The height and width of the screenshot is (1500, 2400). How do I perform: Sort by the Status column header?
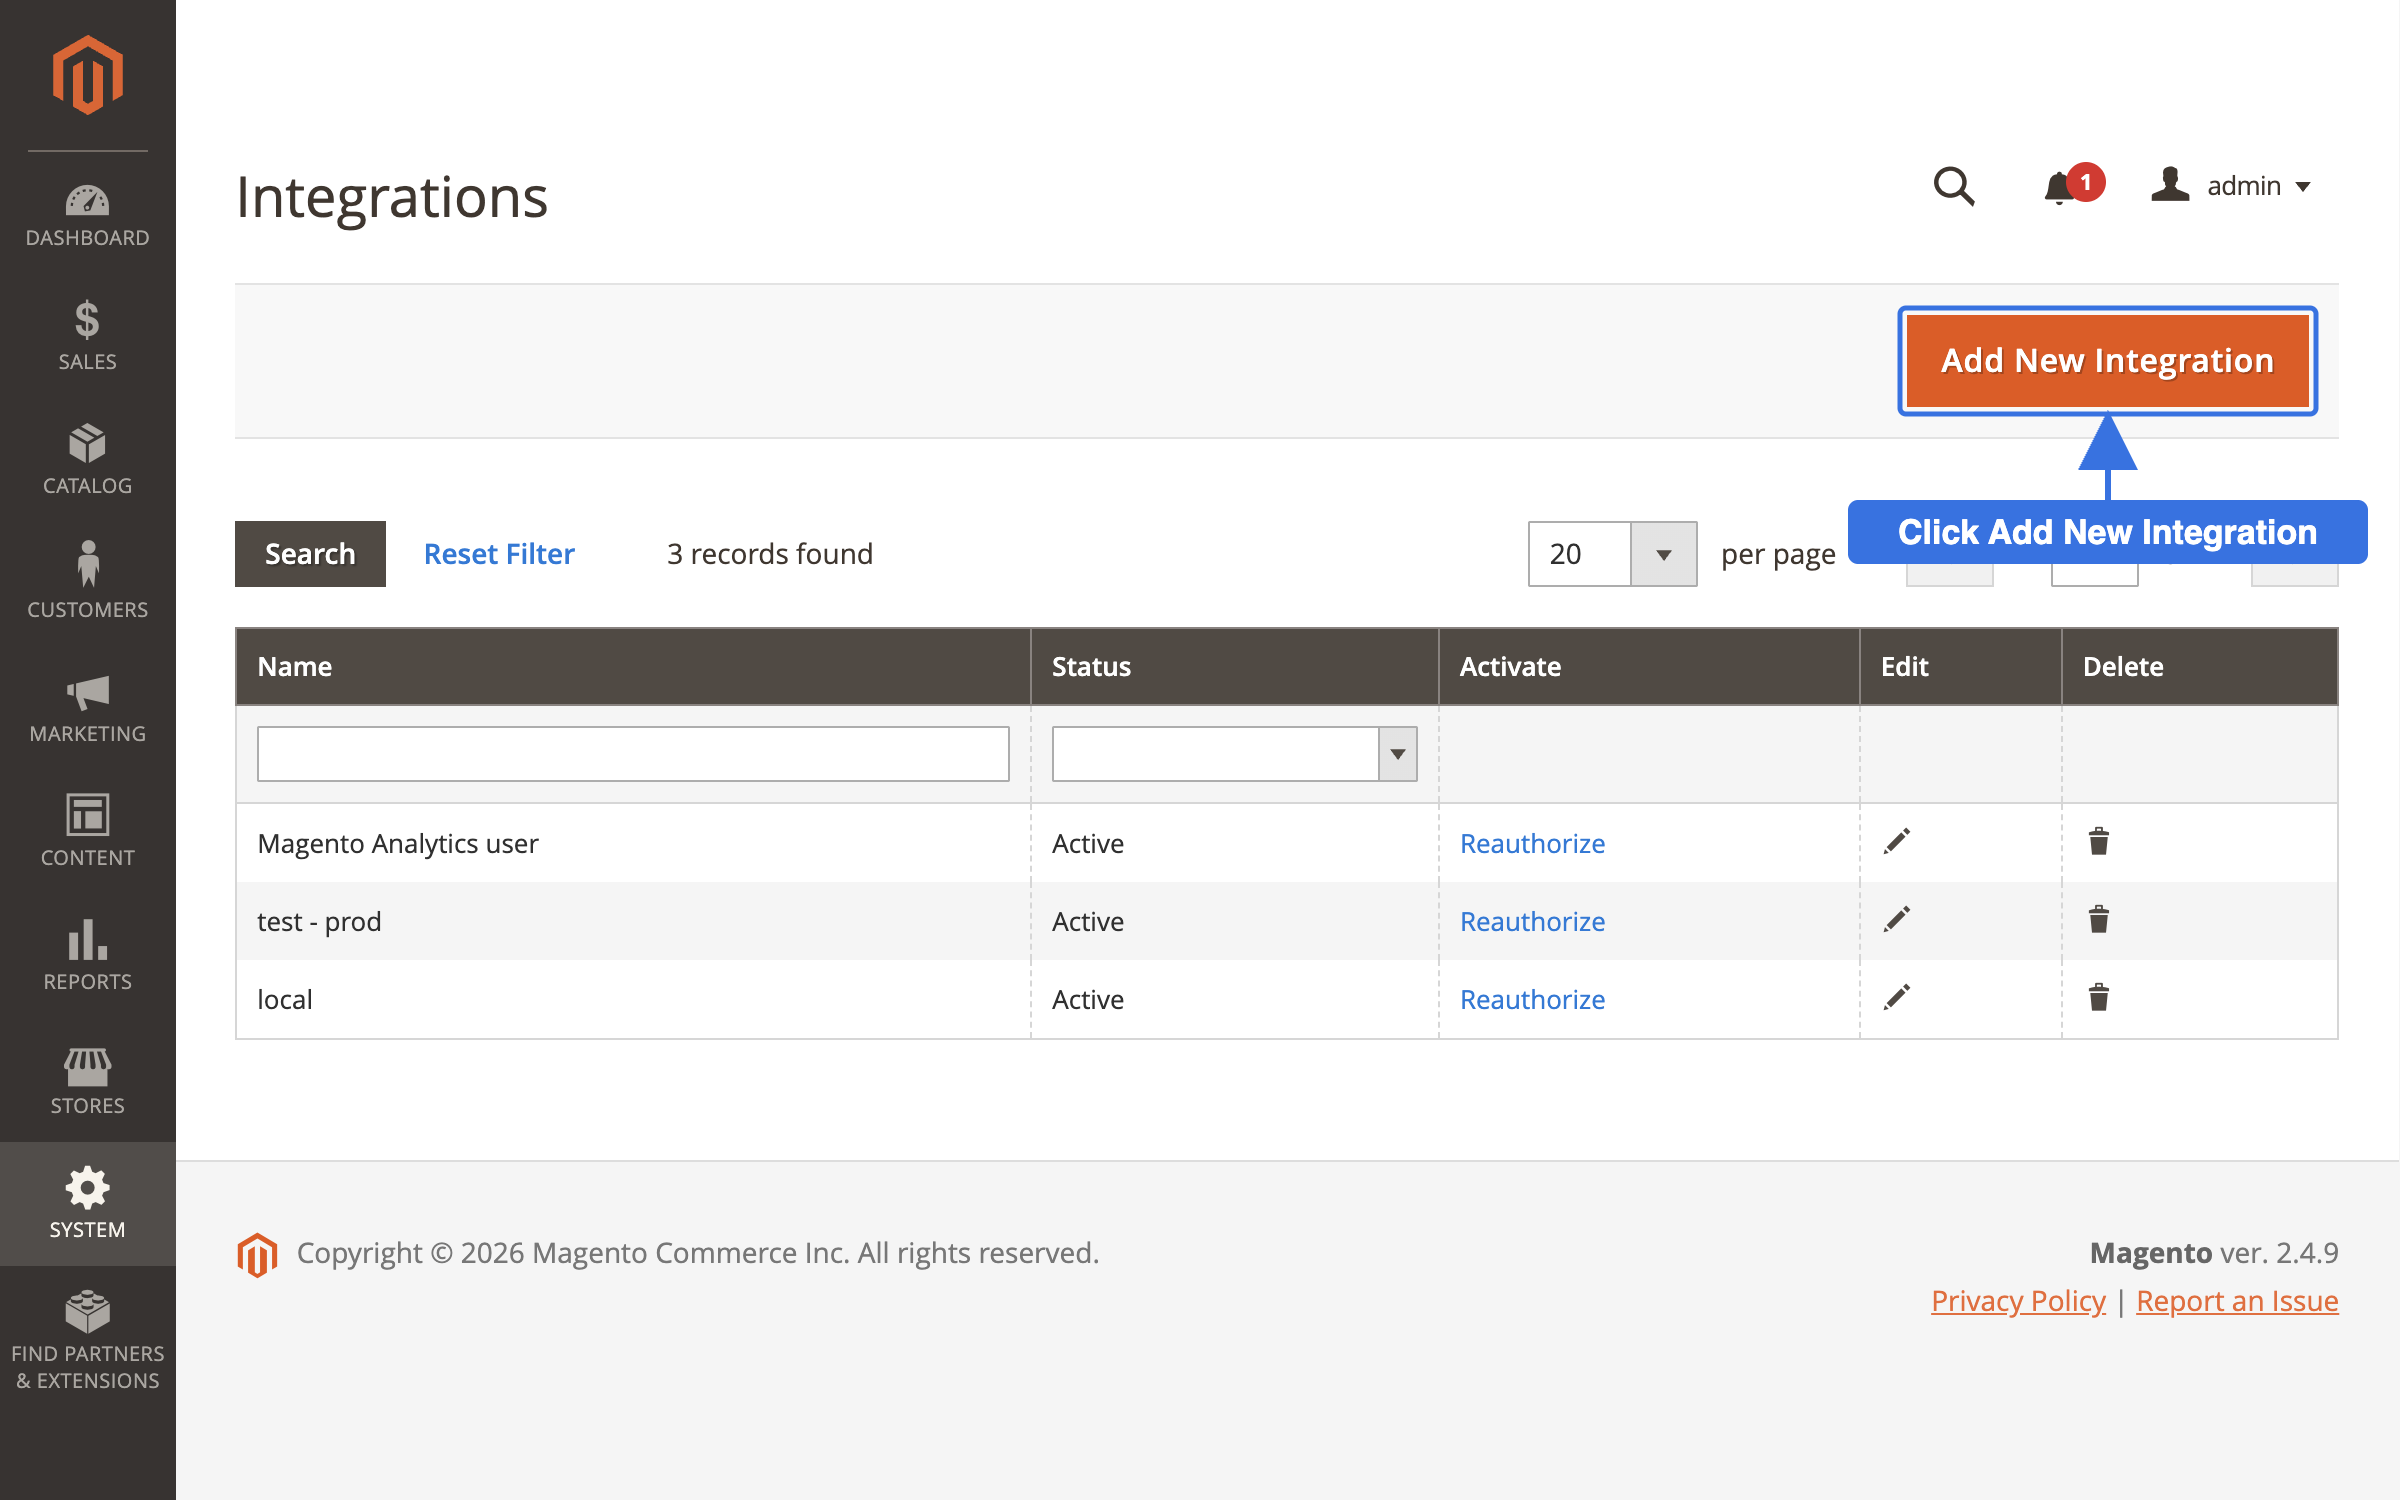pyautogui.click(x=1235, y=667)
